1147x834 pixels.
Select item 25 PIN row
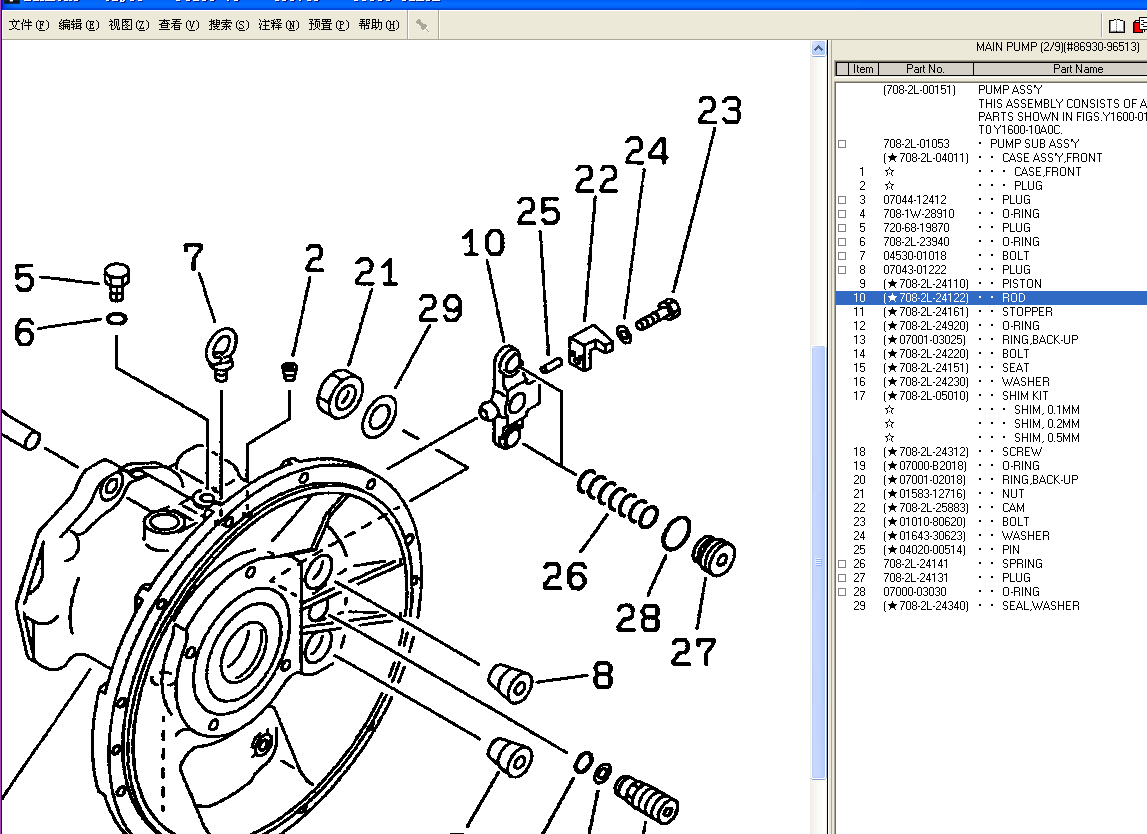pos(991,550)
